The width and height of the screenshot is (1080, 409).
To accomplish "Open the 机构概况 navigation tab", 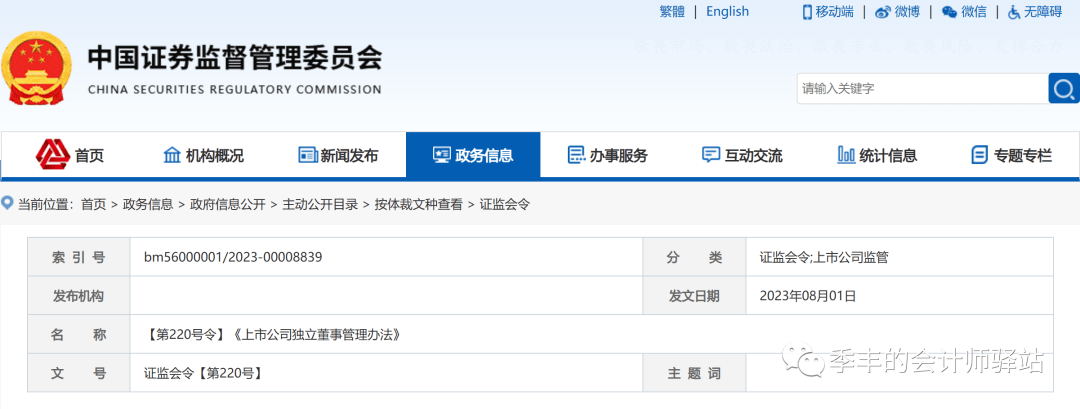I will 203,155.
